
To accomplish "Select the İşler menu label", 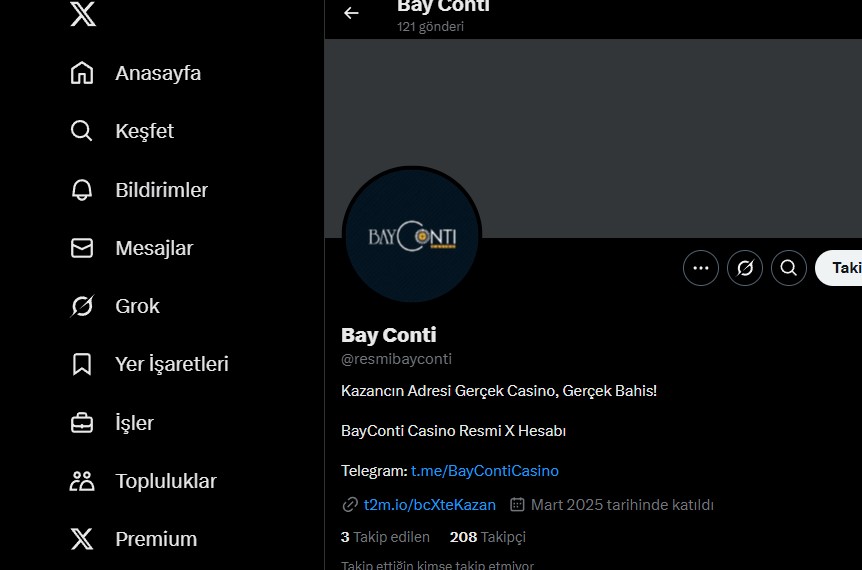I will [x=135, y=423].
